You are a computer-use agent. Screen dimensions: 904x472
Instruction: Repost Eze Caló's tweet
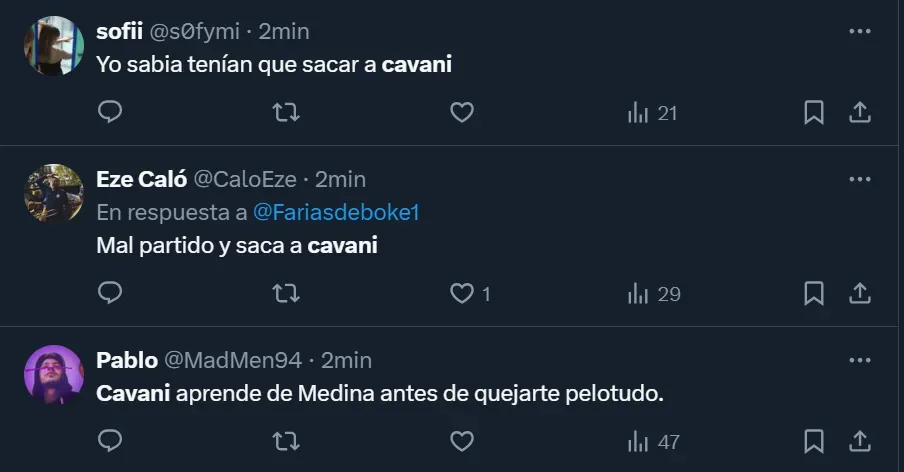pyautogui.click(x=286, y=293)
